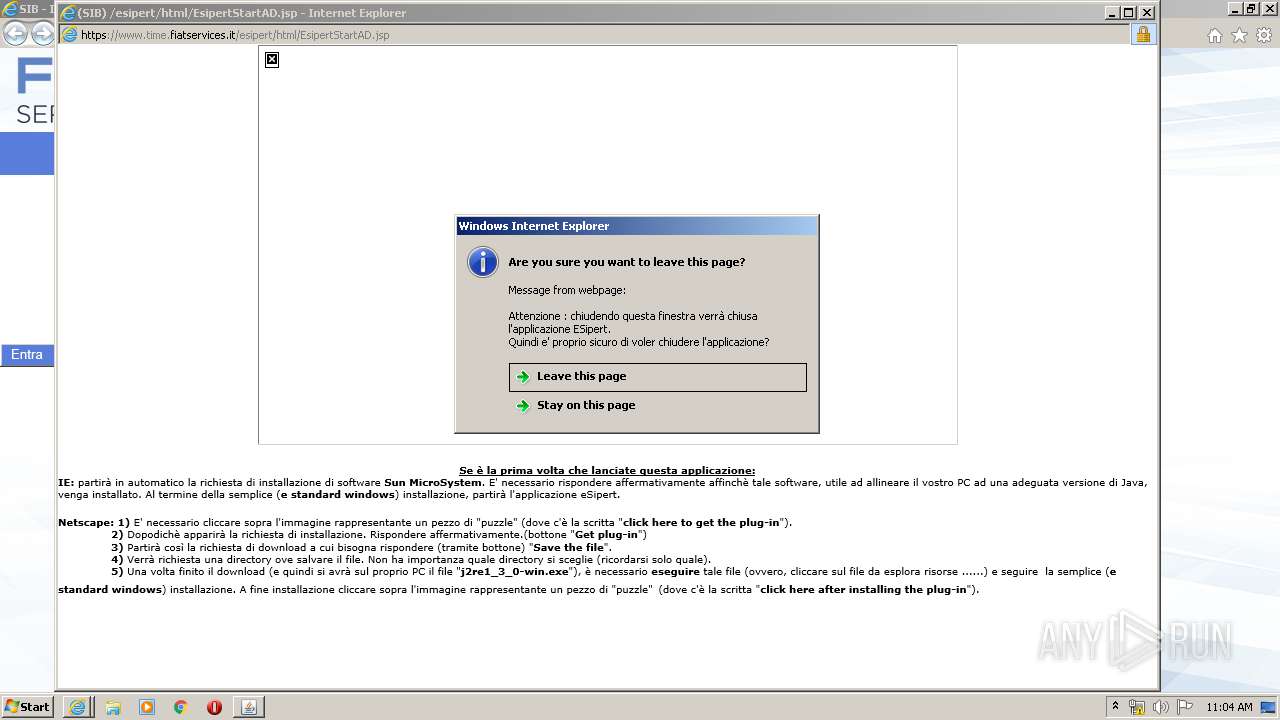1280x720 pixels.
Task: Click the IE page icon in popup title bar
Action: click(68, 13)
